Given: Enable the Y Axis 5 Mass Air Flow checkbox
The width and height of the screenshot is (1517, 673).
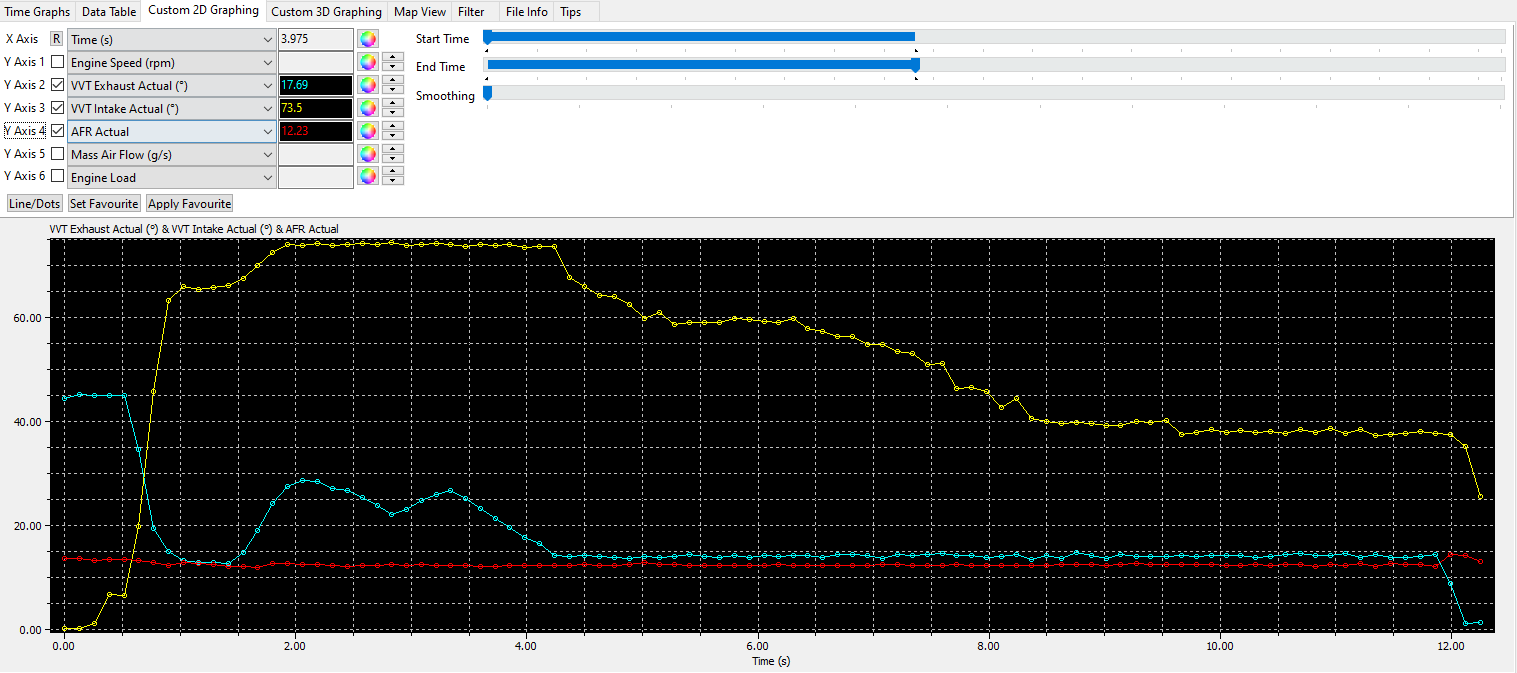Looking at the screenshot, I should click(57, 154).
